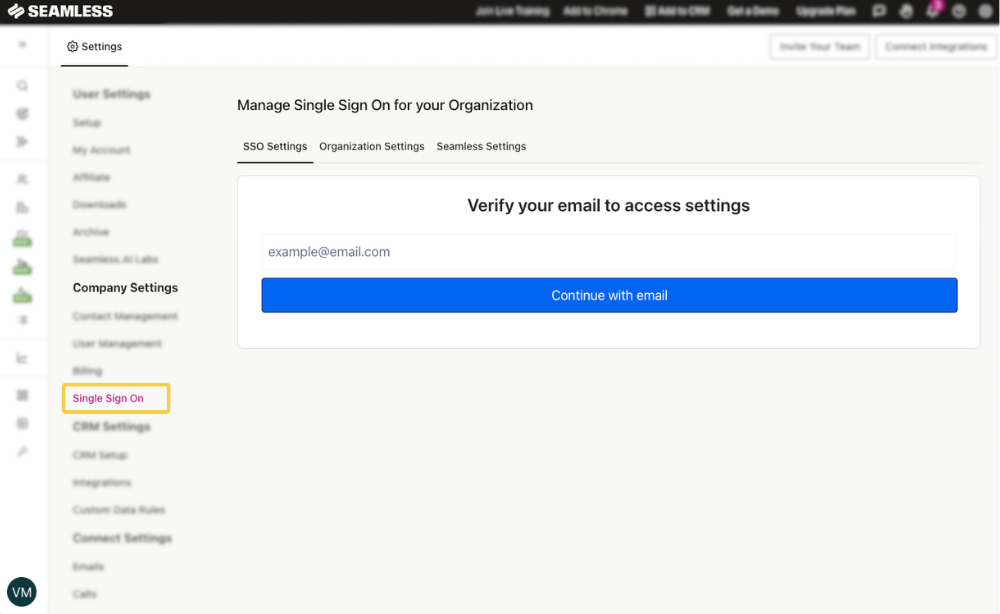Open search from the left sidebar
This screenshot has width=1000, height=614.
22,86
